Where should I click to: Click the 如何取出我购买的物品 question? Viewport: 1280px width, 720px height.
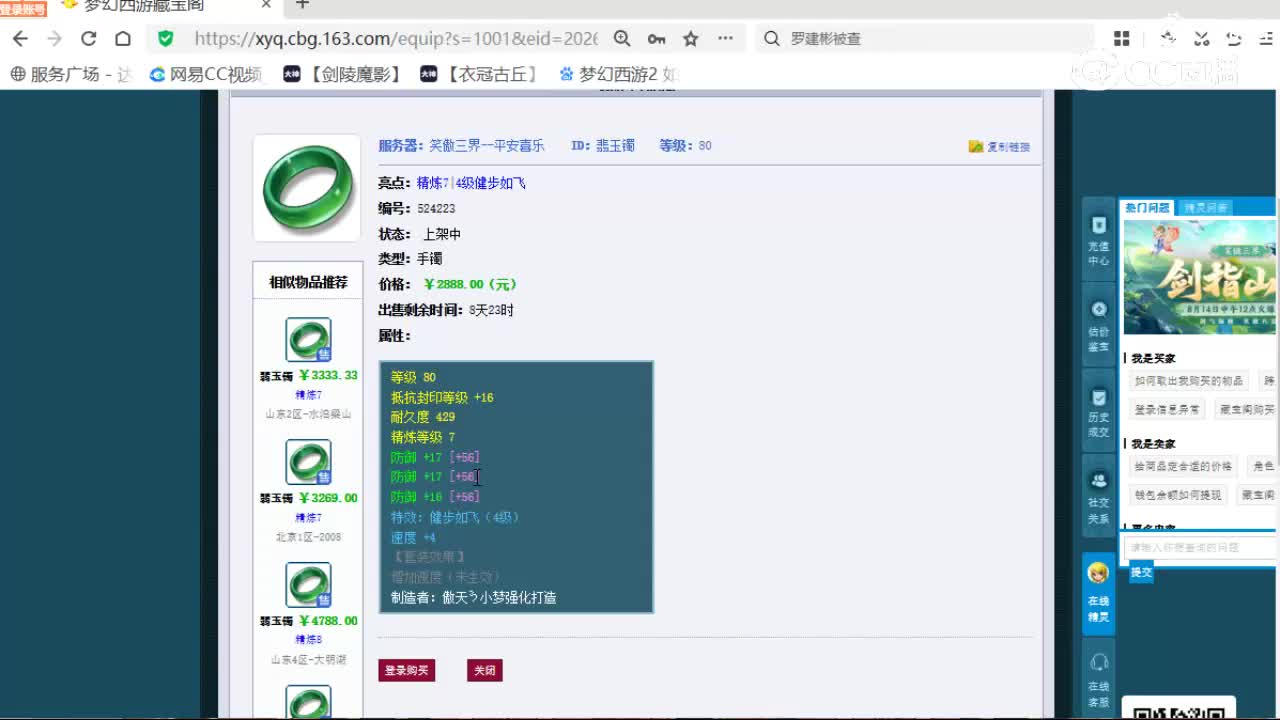[x=1189, y=381]
